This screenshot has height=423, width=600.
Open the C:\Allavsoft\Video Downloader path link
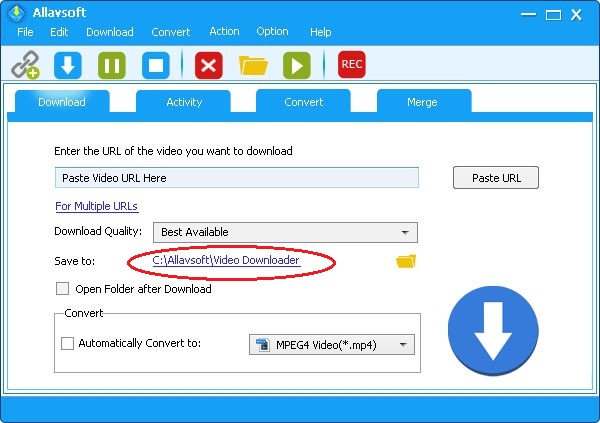click(x=226, y=260)
